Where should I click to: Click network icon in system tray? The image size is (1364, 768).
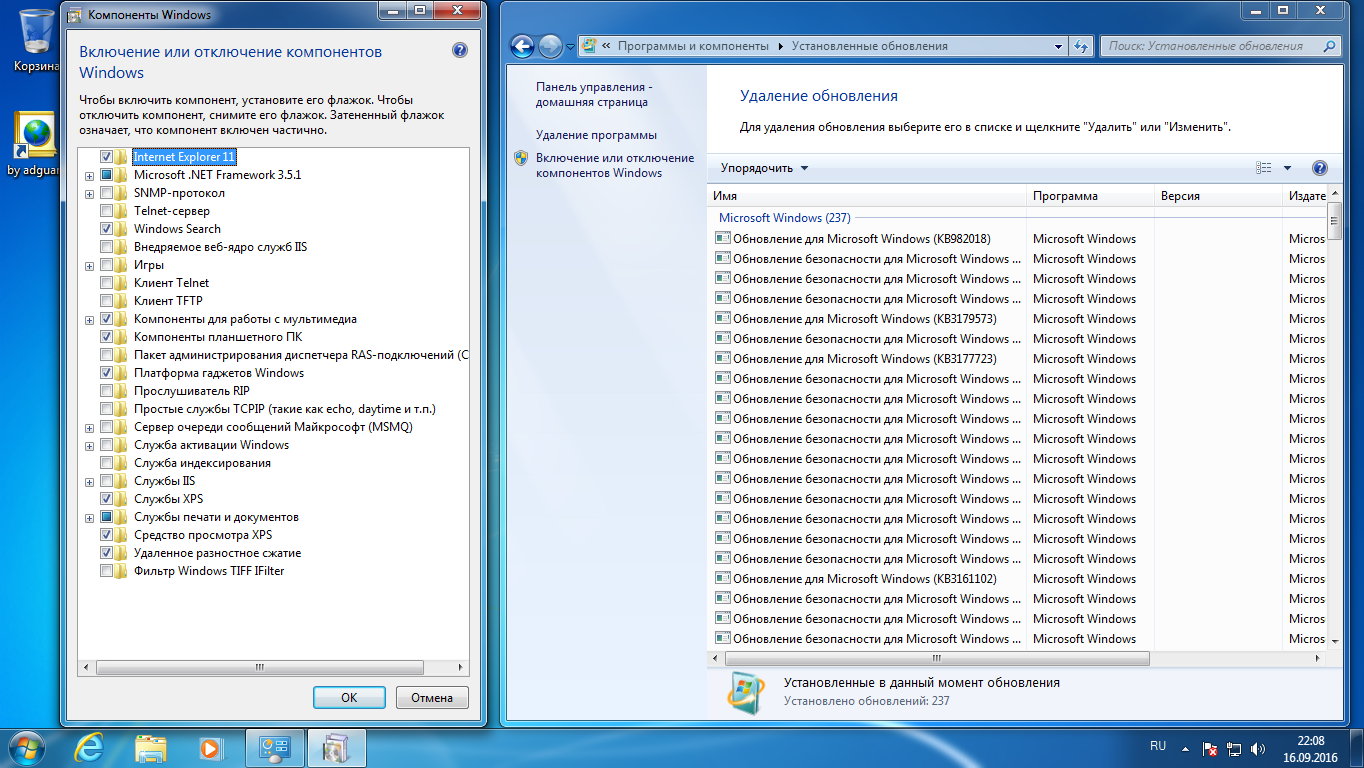[1234, 748]
